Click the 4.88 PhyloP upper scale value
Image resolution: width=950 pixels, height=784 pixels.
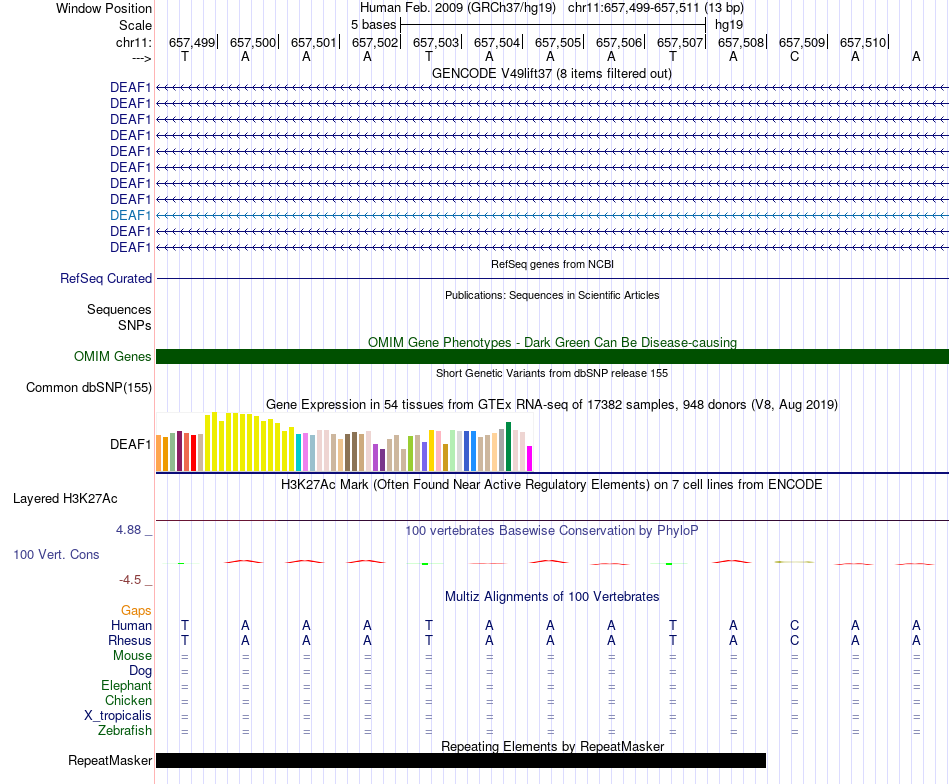coord(128,530)
